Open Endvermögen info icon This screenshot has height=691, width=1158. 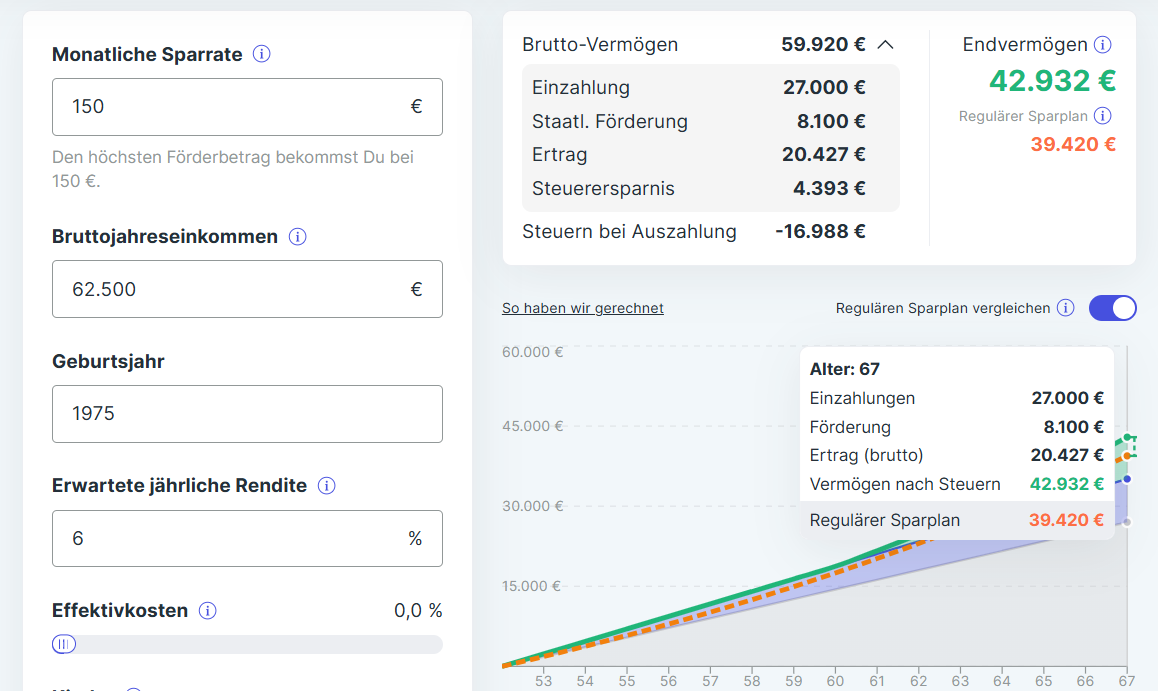tap(1103, 44)
